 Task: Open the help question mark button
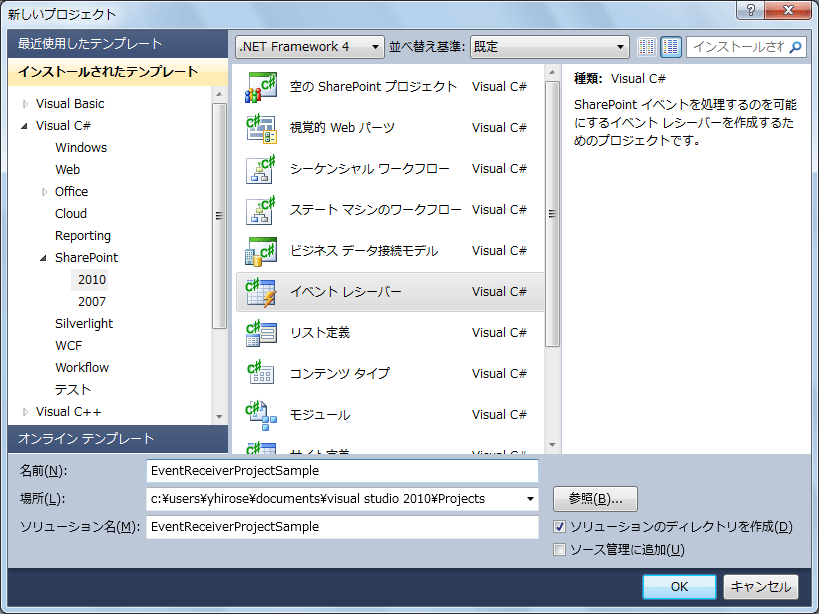[x=751, y=10]
